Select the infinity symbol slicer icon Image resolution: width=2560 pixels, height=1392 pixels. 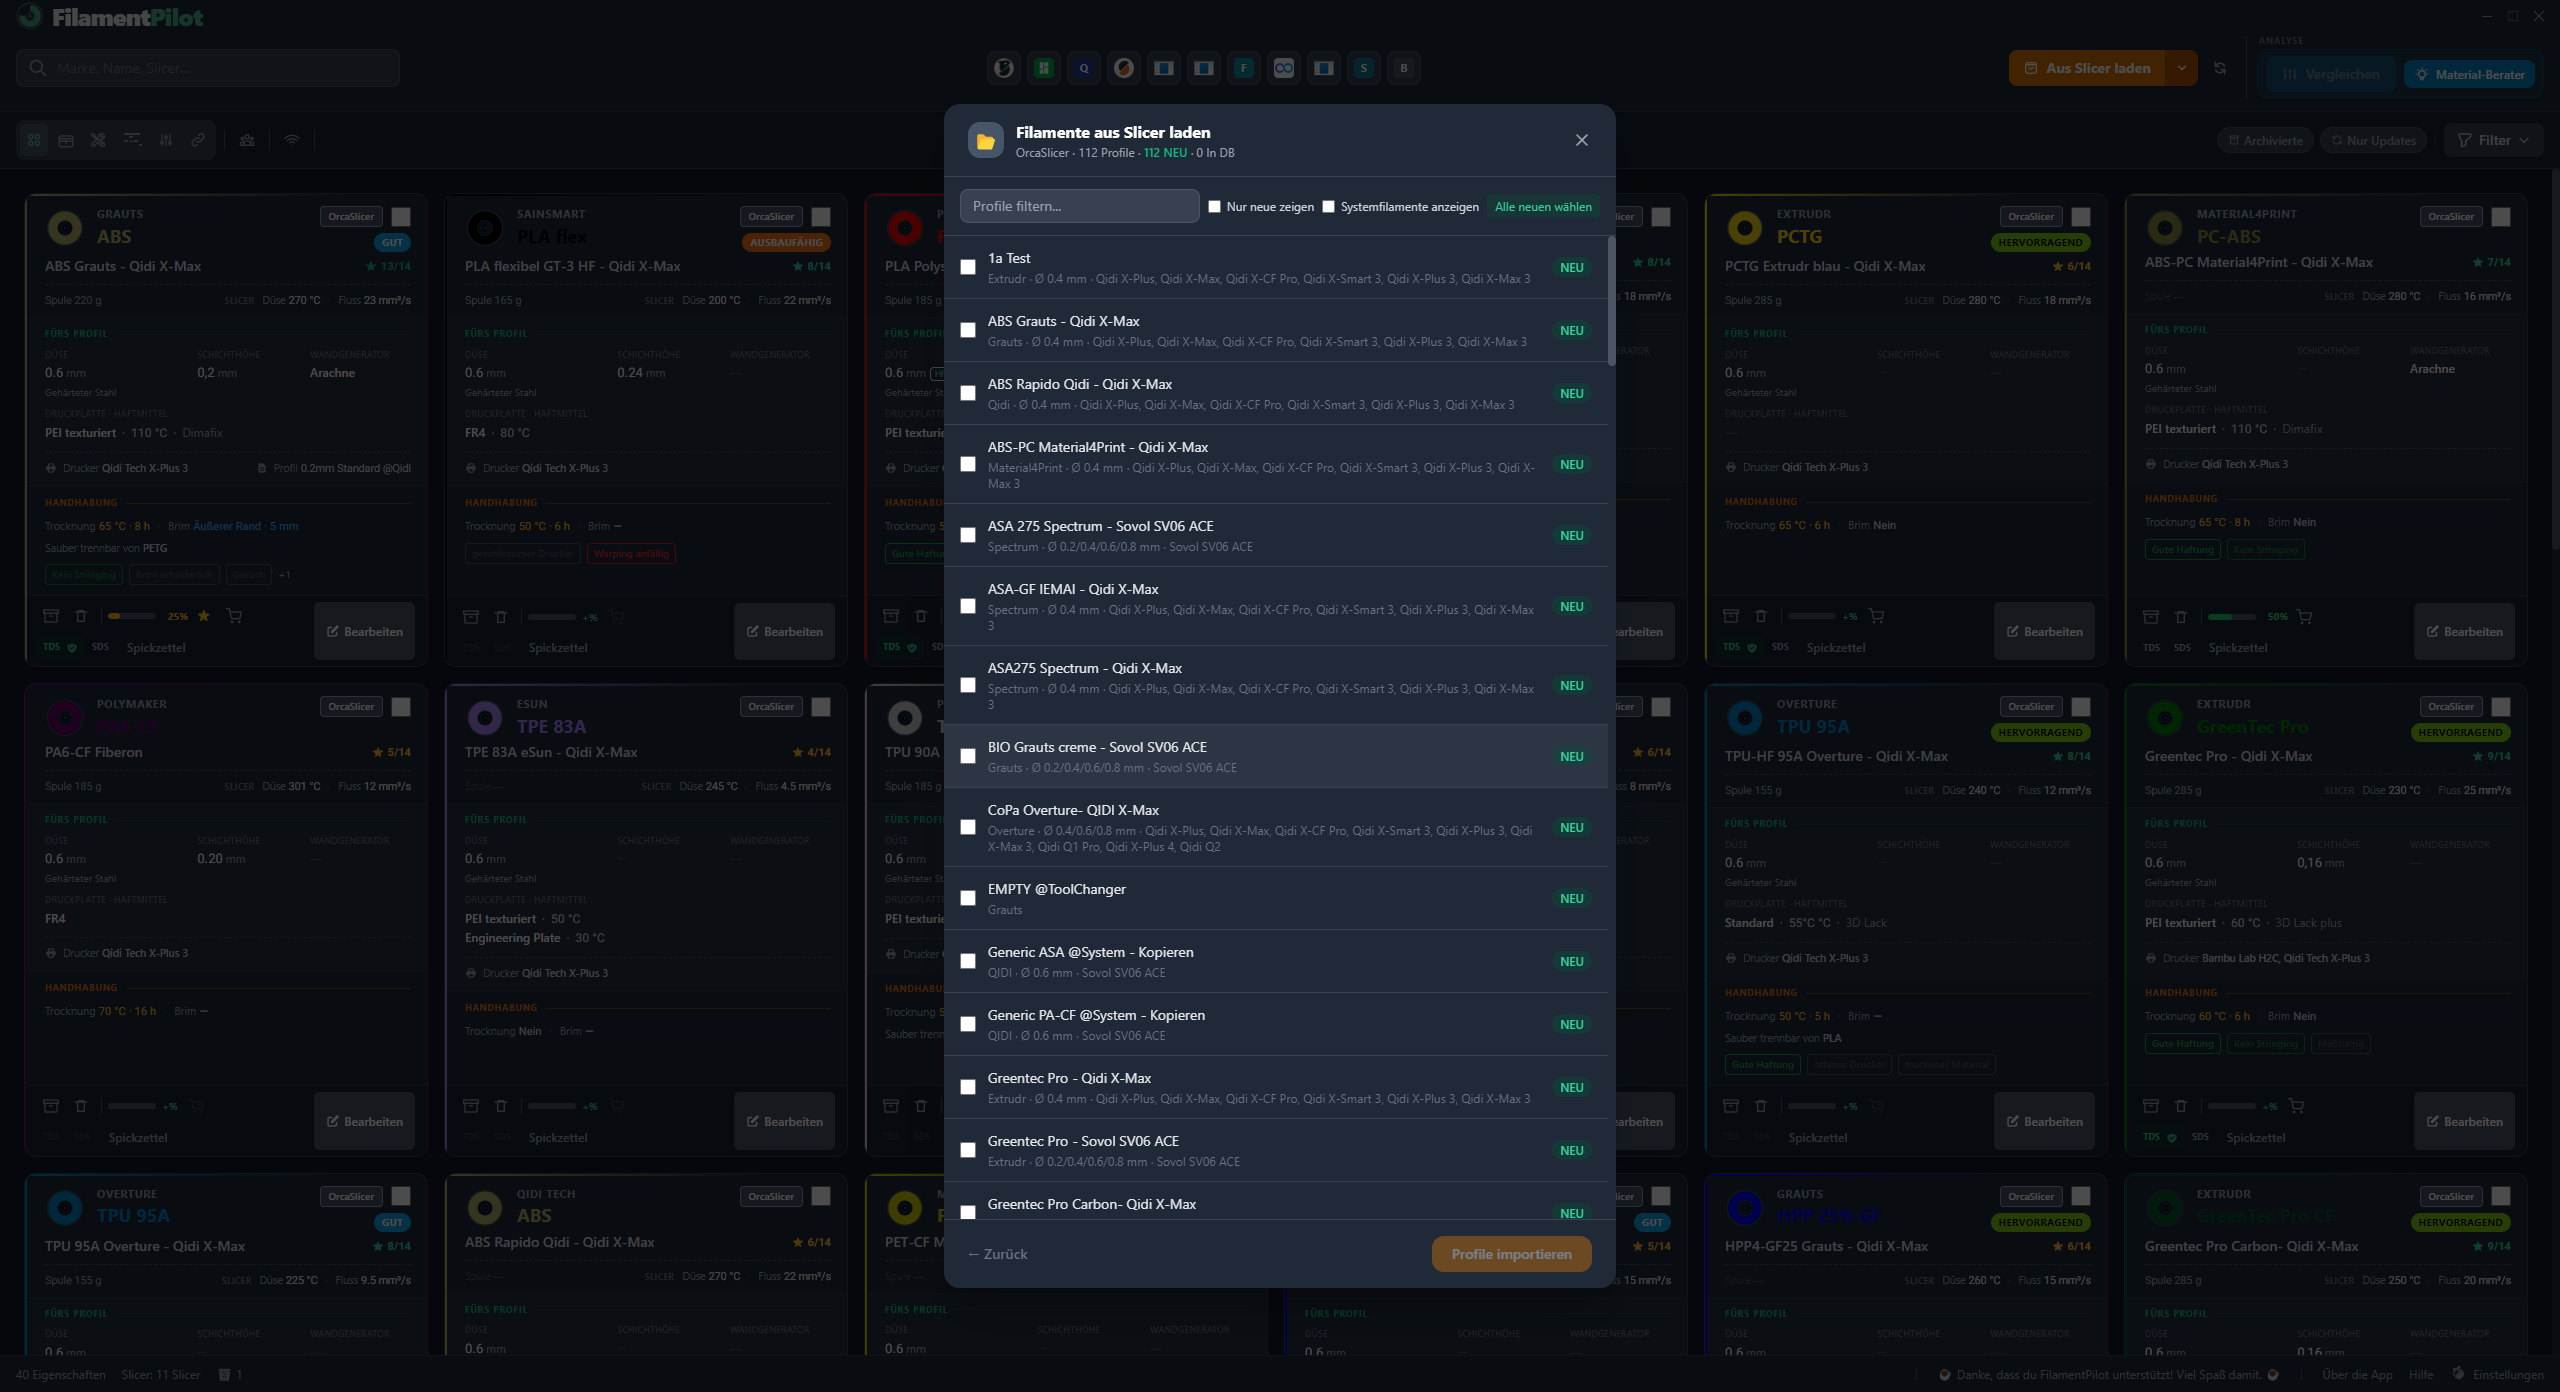(x=1284, y=68)
